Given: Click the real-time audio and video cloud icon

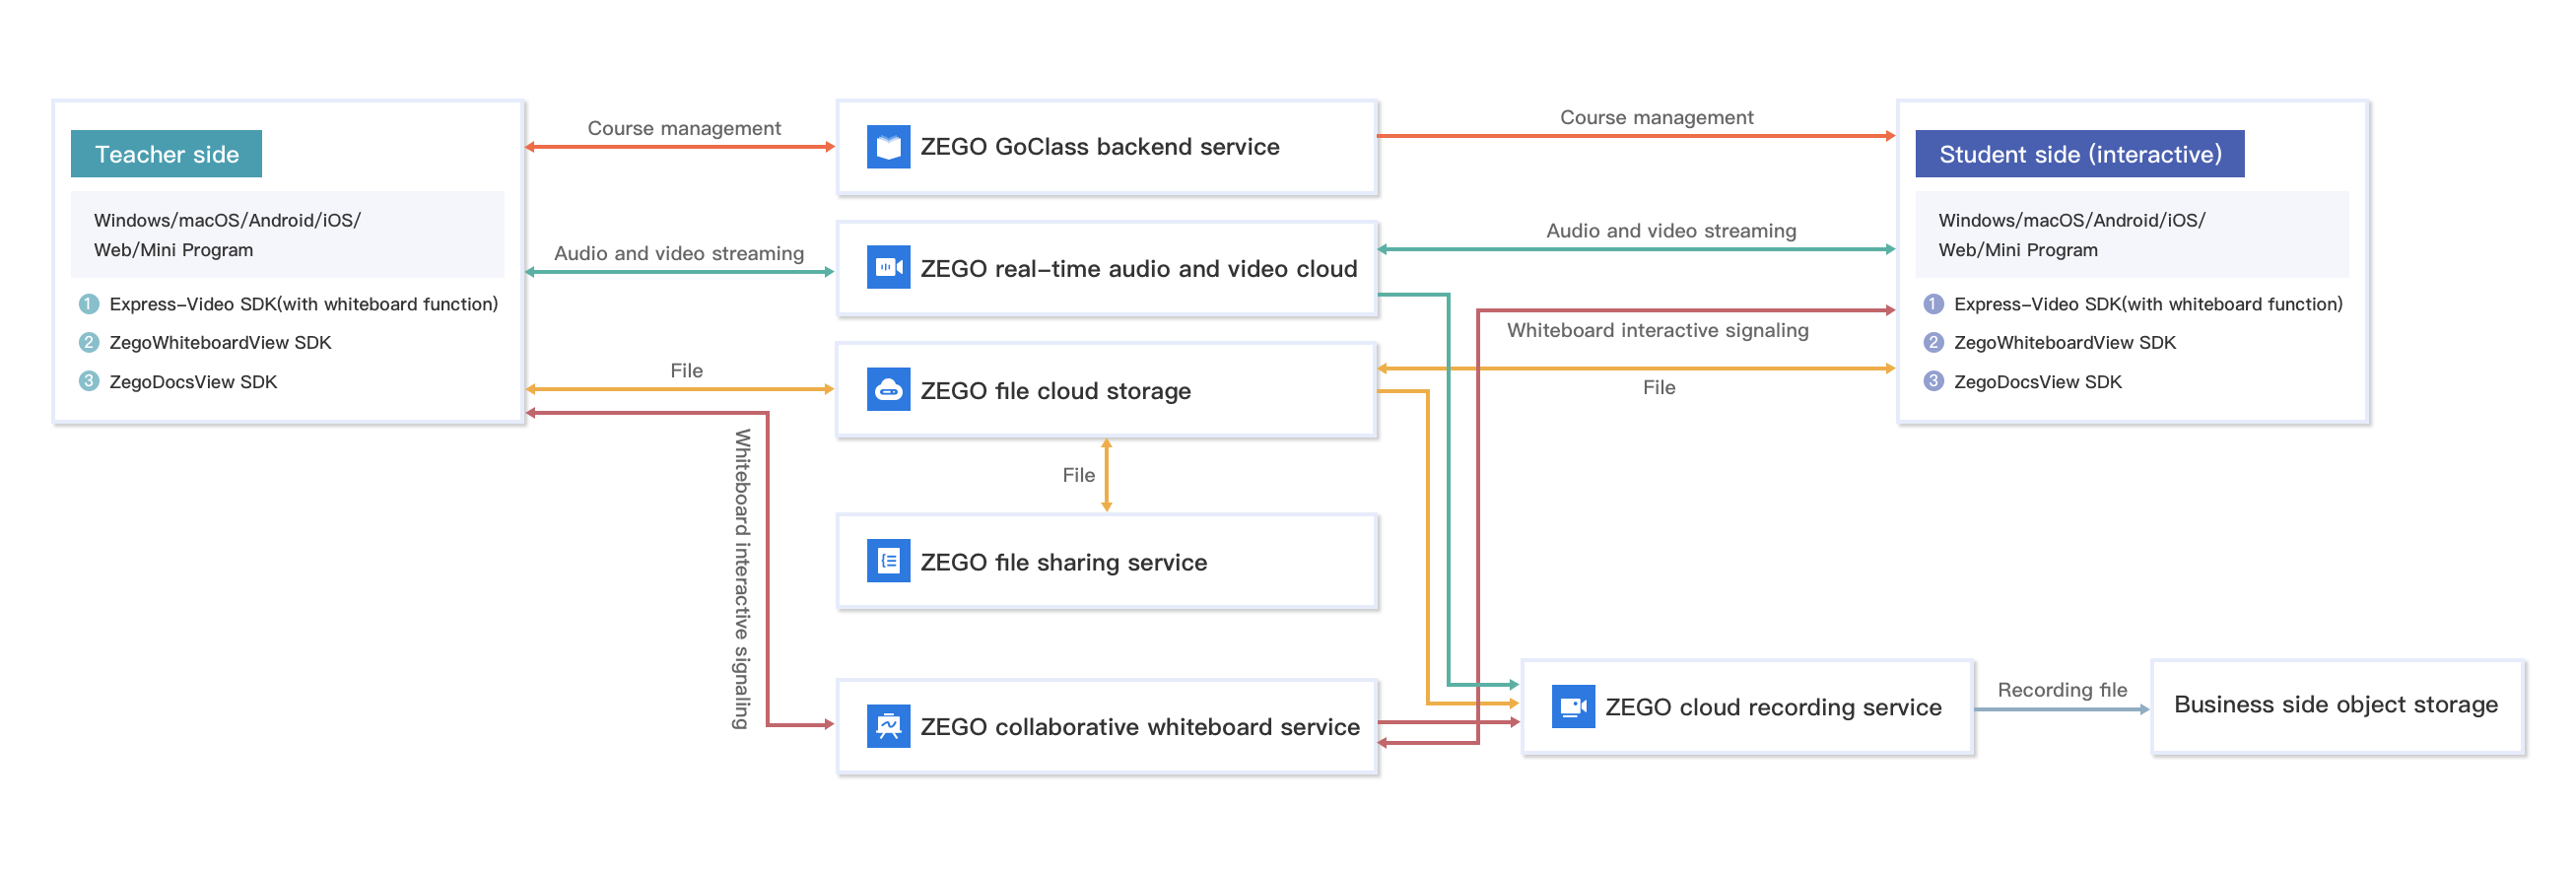Looking at the screenshot, I should (x=888, y=268).
